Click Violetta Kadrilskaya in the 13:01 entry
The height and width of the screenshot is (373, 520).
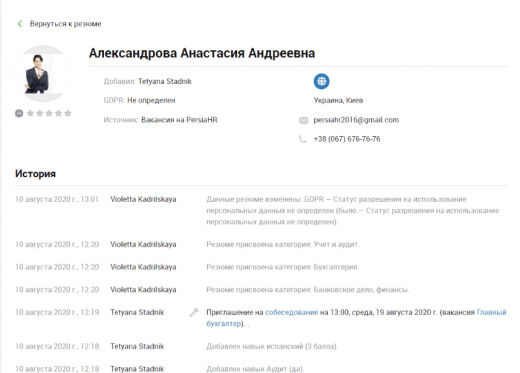click(143, 199)
